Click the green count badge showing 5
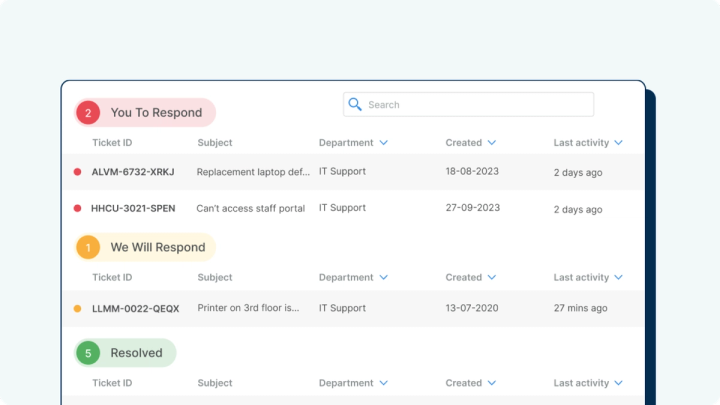The image size is (720, 405). pos(88,353)
